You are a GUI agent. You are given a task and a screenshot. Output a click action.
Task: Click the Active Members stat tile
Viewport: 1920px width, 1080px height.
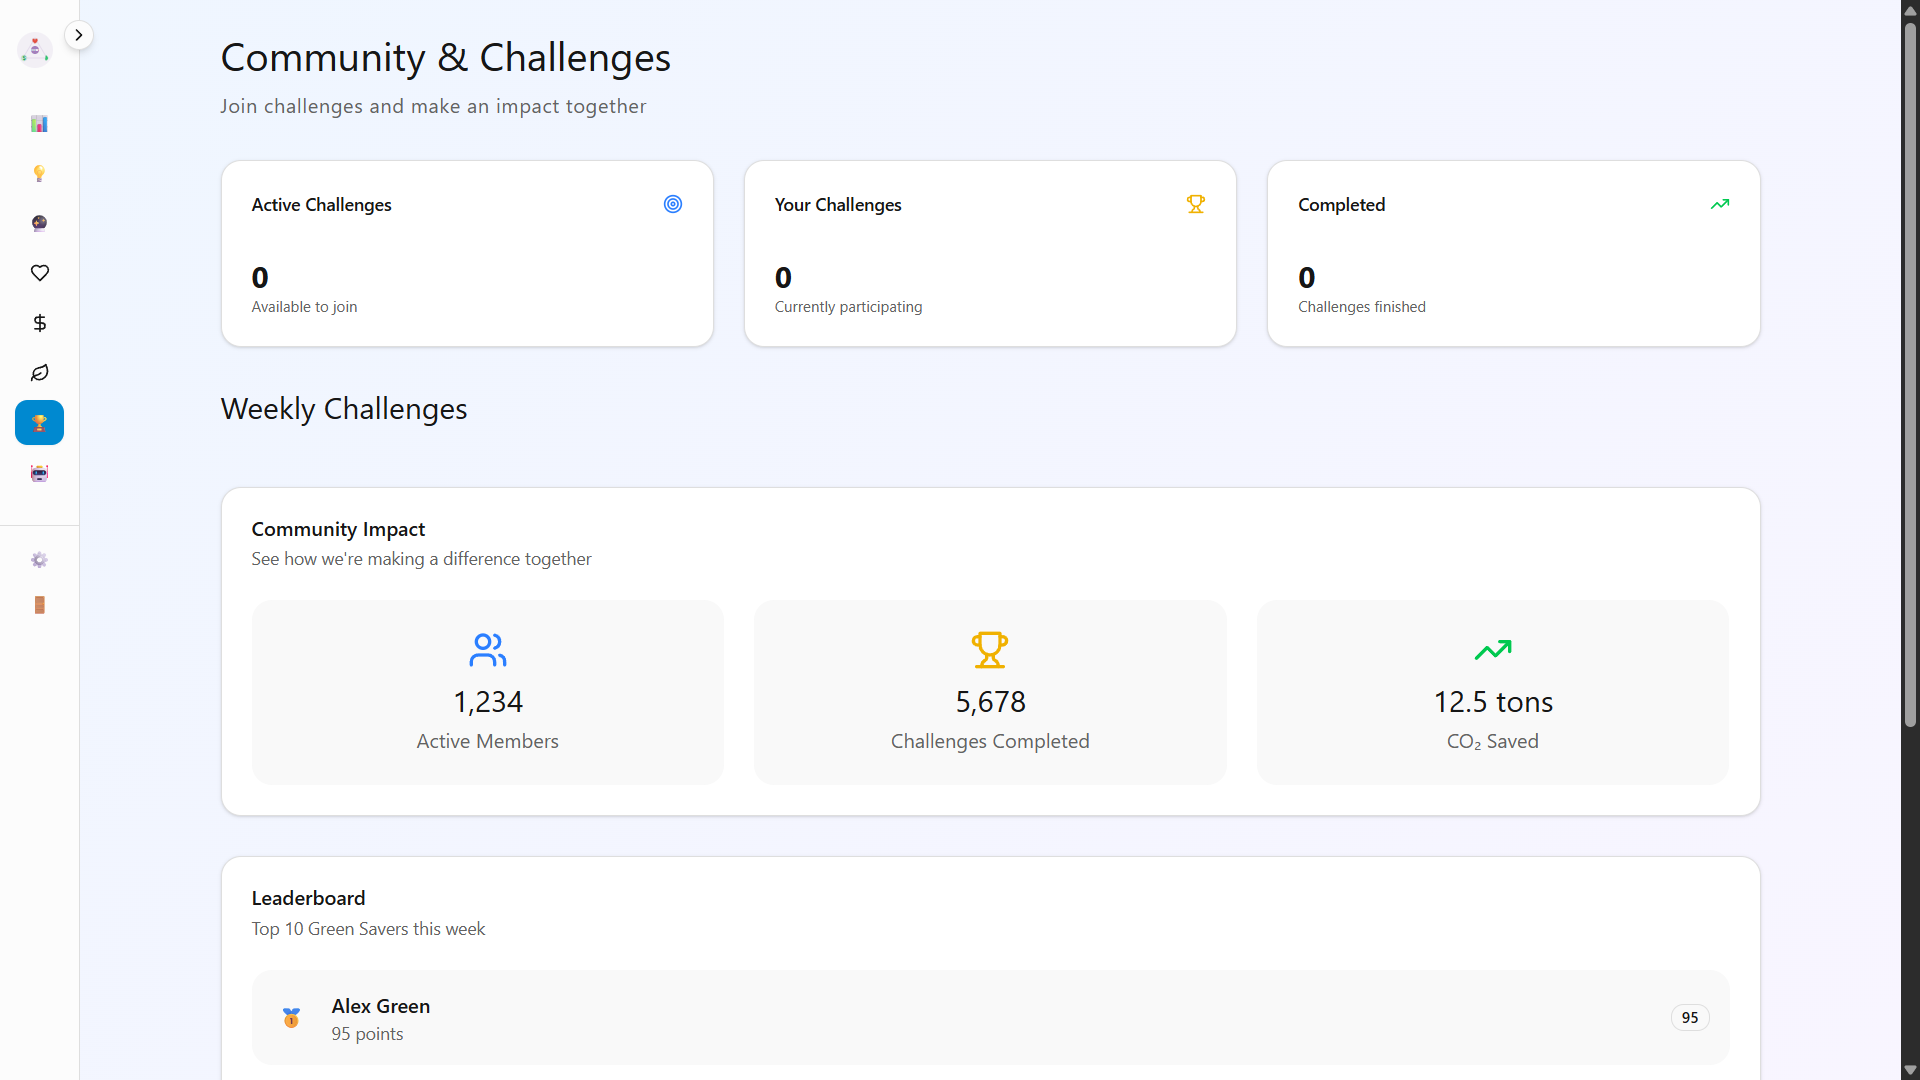488,692
